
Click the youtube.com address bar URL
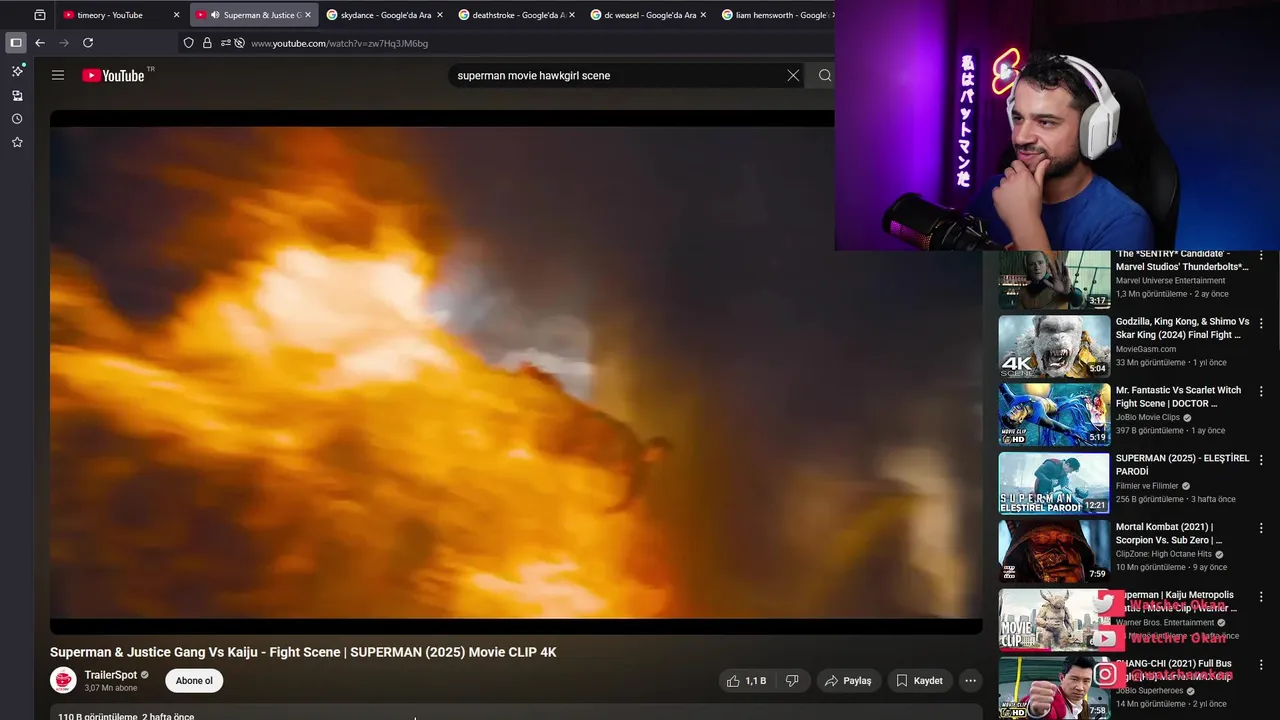tap(339, 43)
